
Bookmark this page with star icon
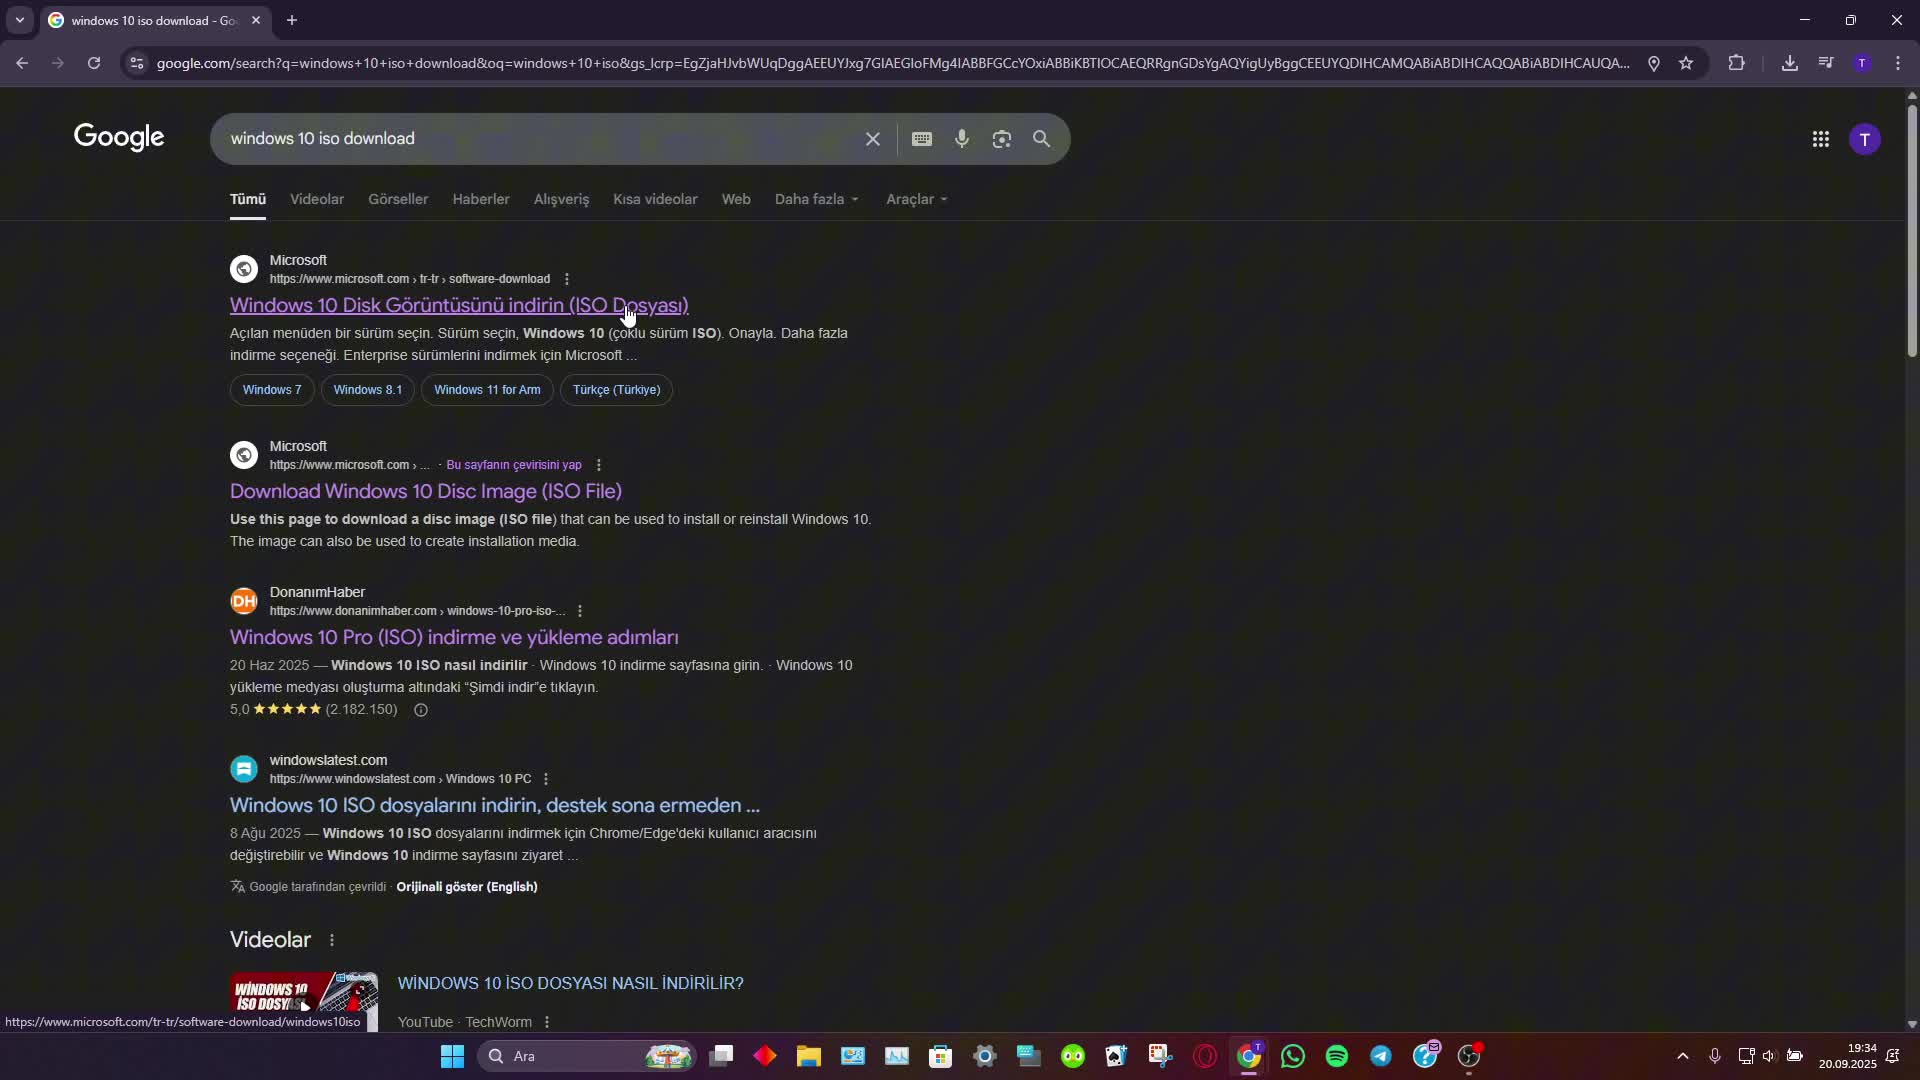point(1686,63)
